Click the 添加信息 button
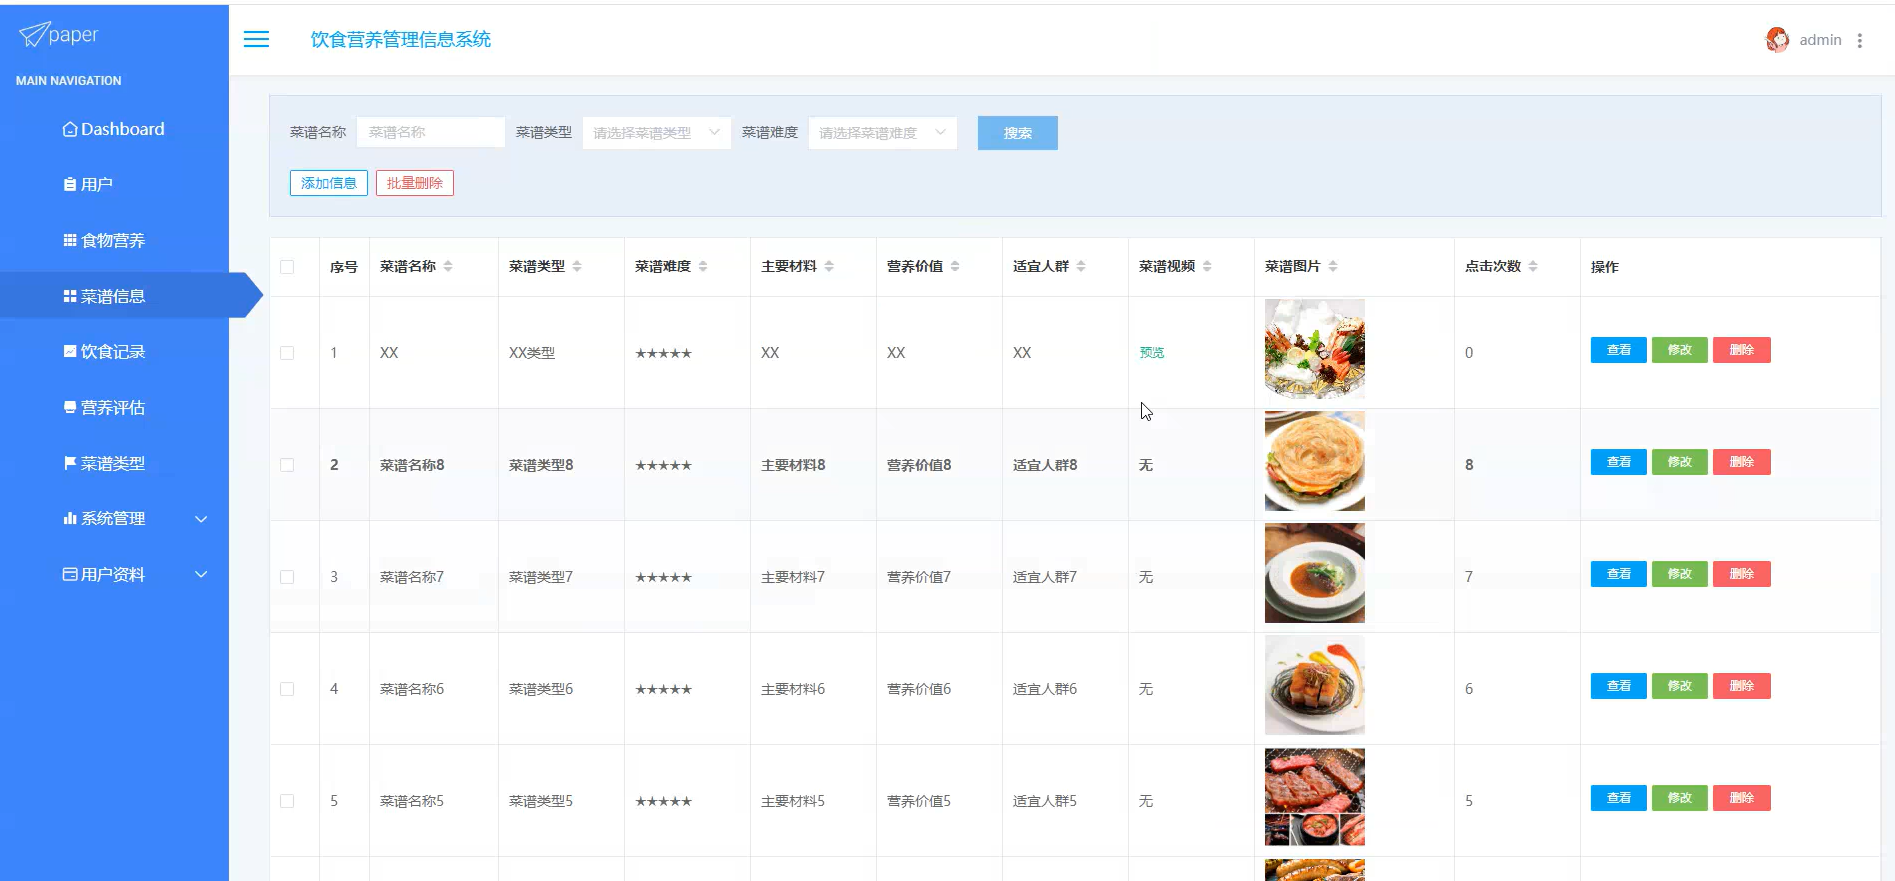This screenshot has width=1895, height=881. click(329, 183)
